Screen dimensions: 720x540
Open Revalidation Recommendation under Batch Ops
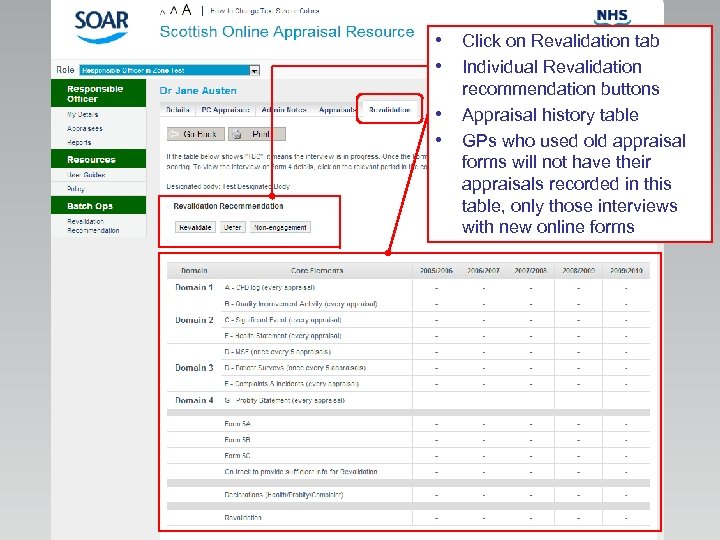tap(93, 226)
